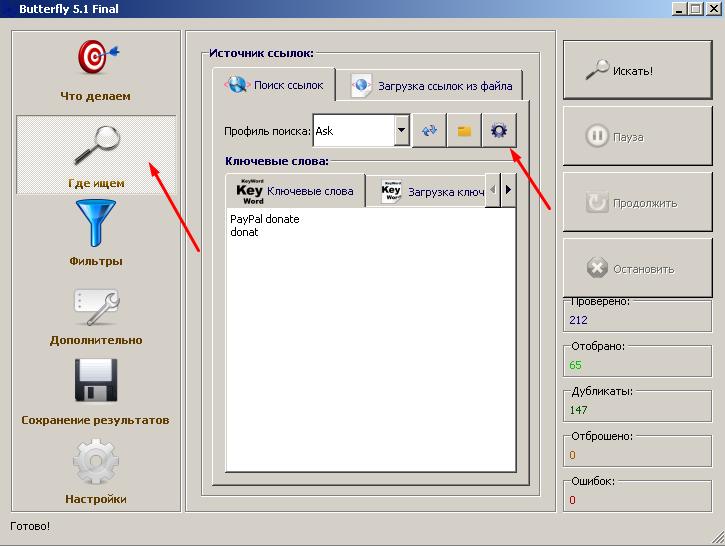Switch to "Загрузка ссылок из файла" tab

(x=431, y=86)
